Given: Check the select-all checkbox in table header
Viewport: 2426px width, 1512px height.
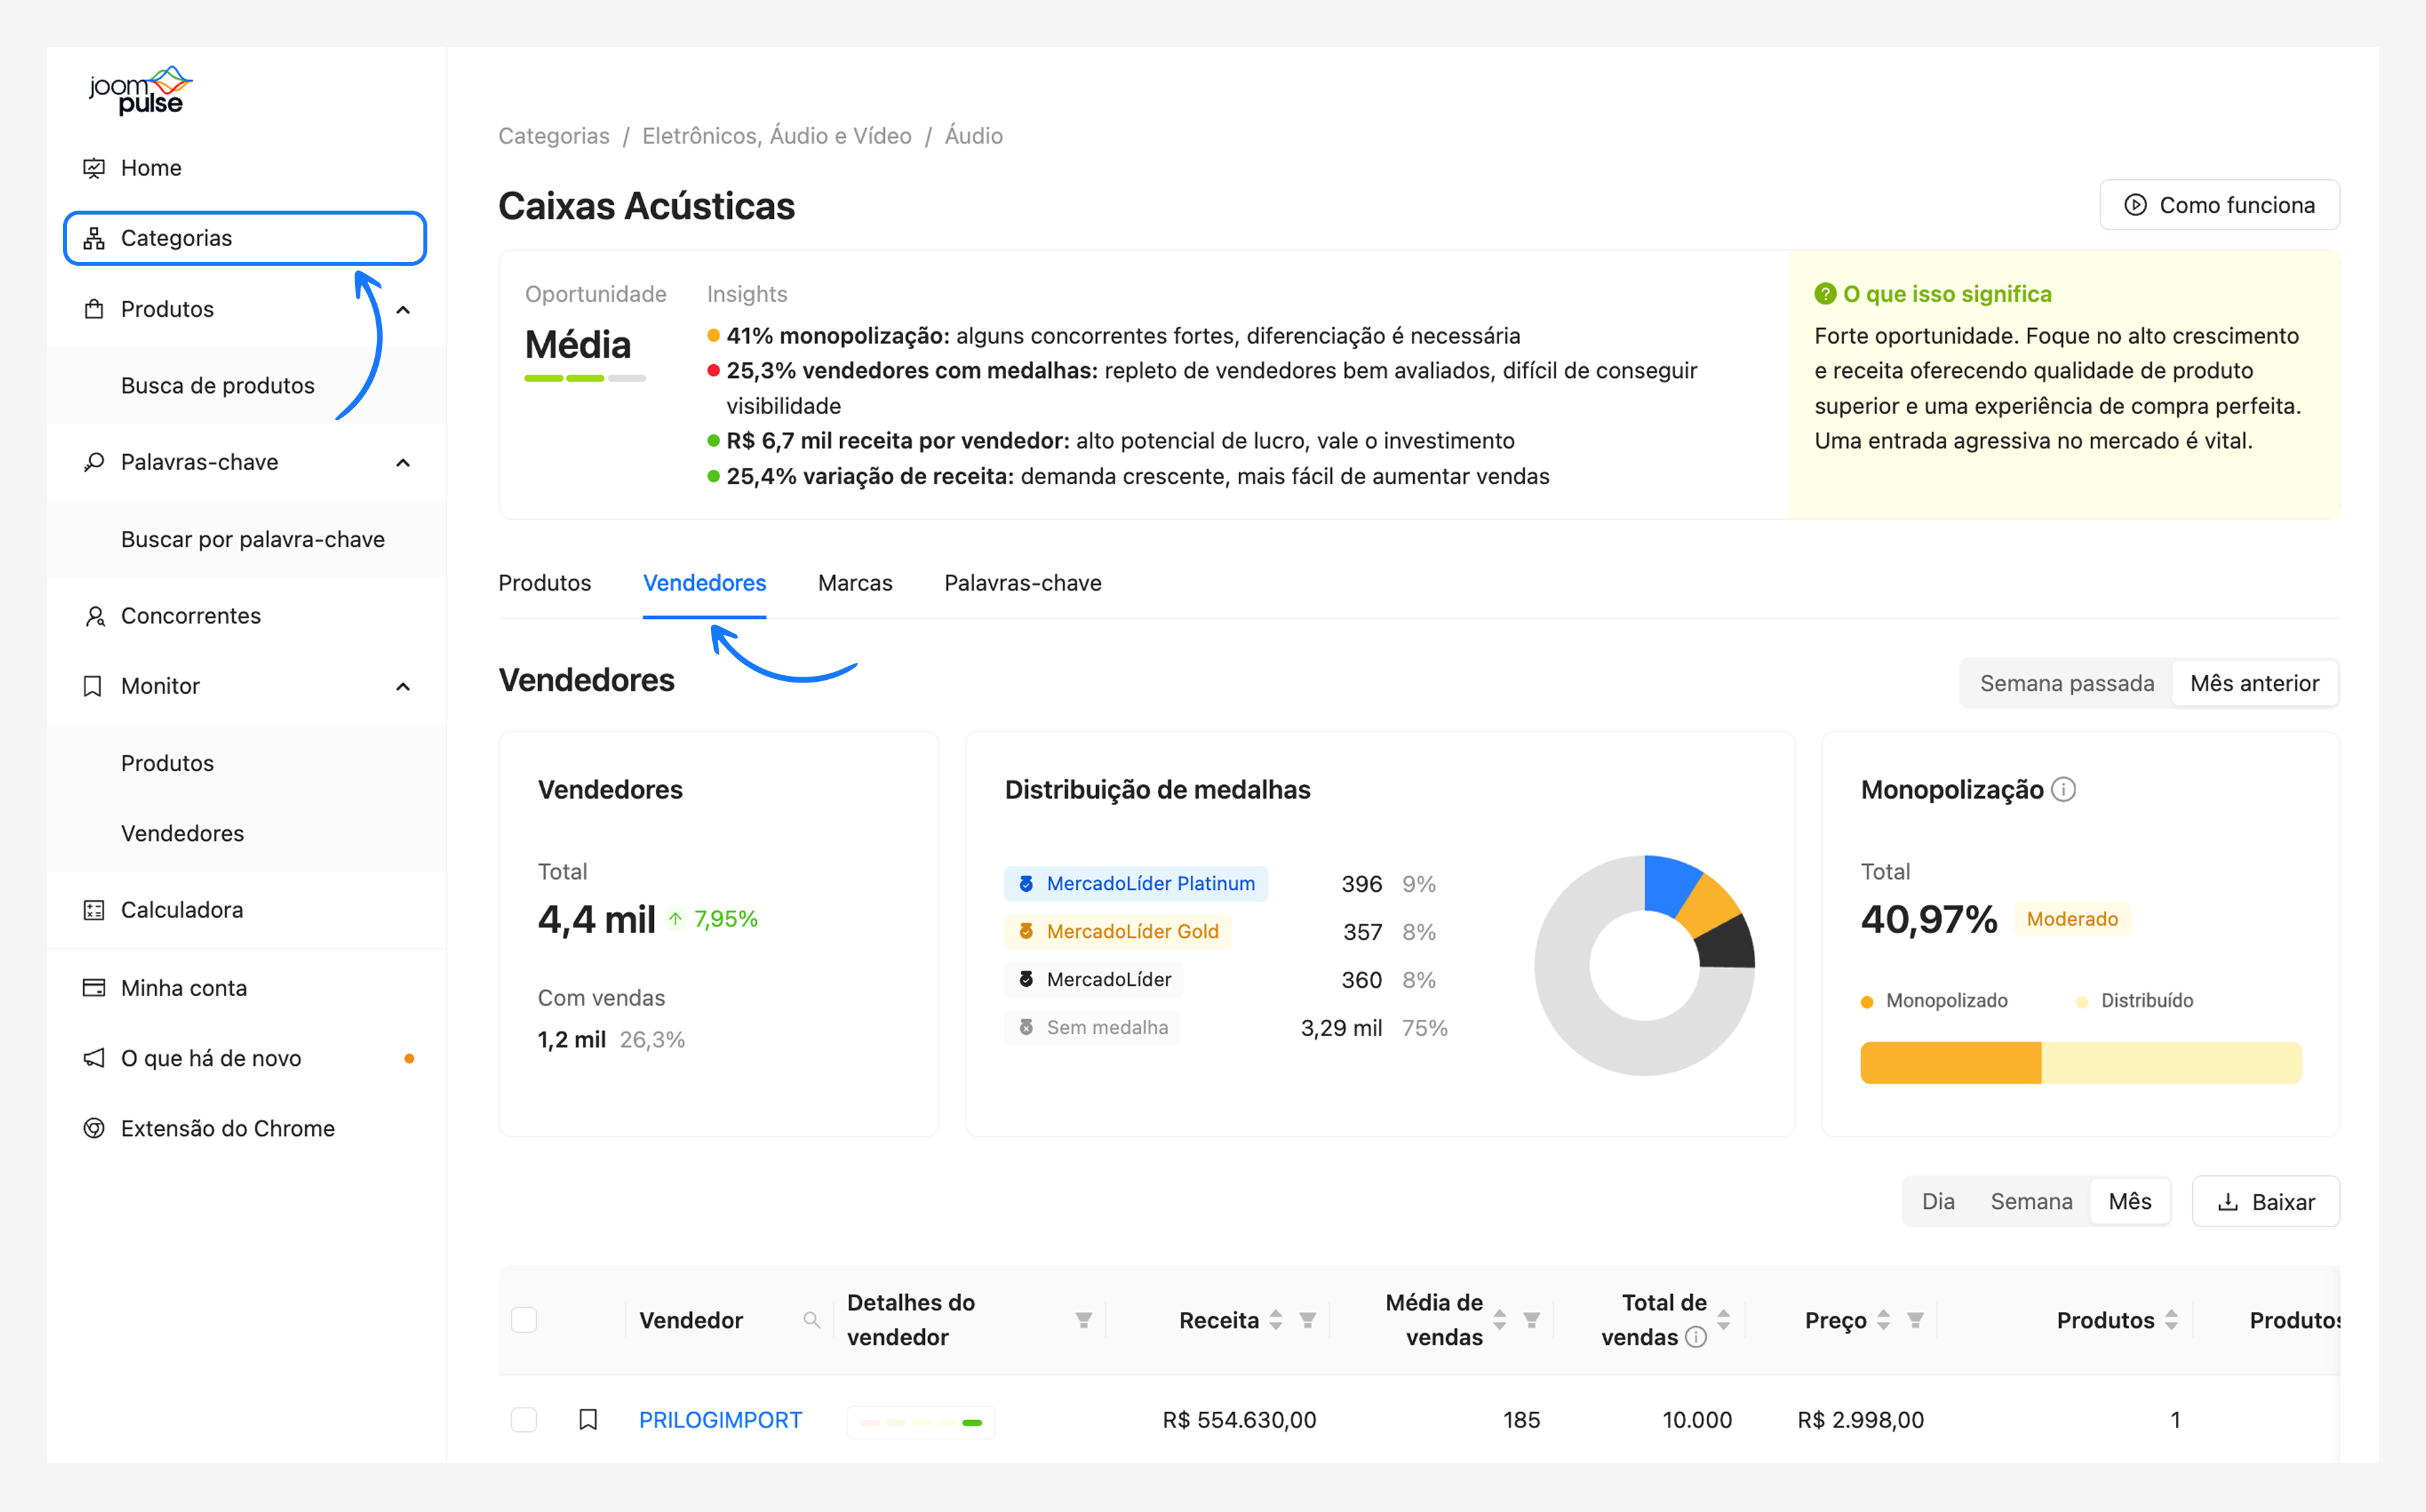Looking at the screenshot, I should (x=524, y=1320).
